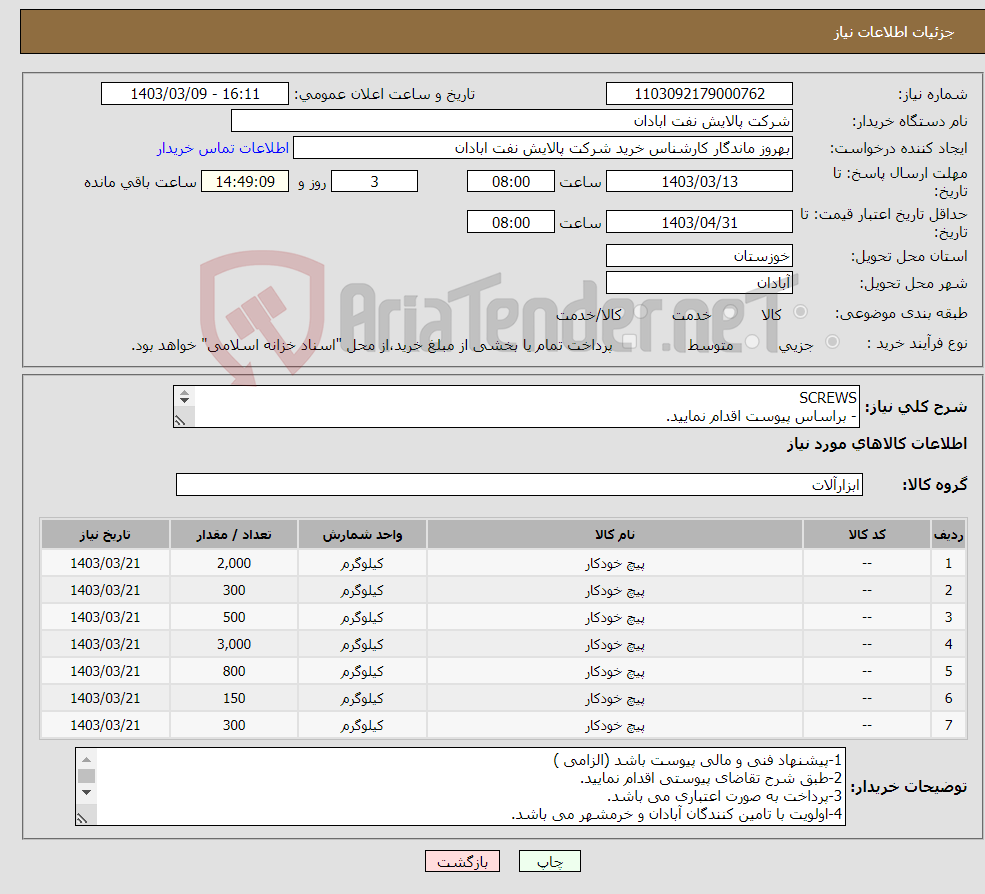Select the کالا/خدمت radio button
This screenshot has width=985, height=894.
click(640, 311)
